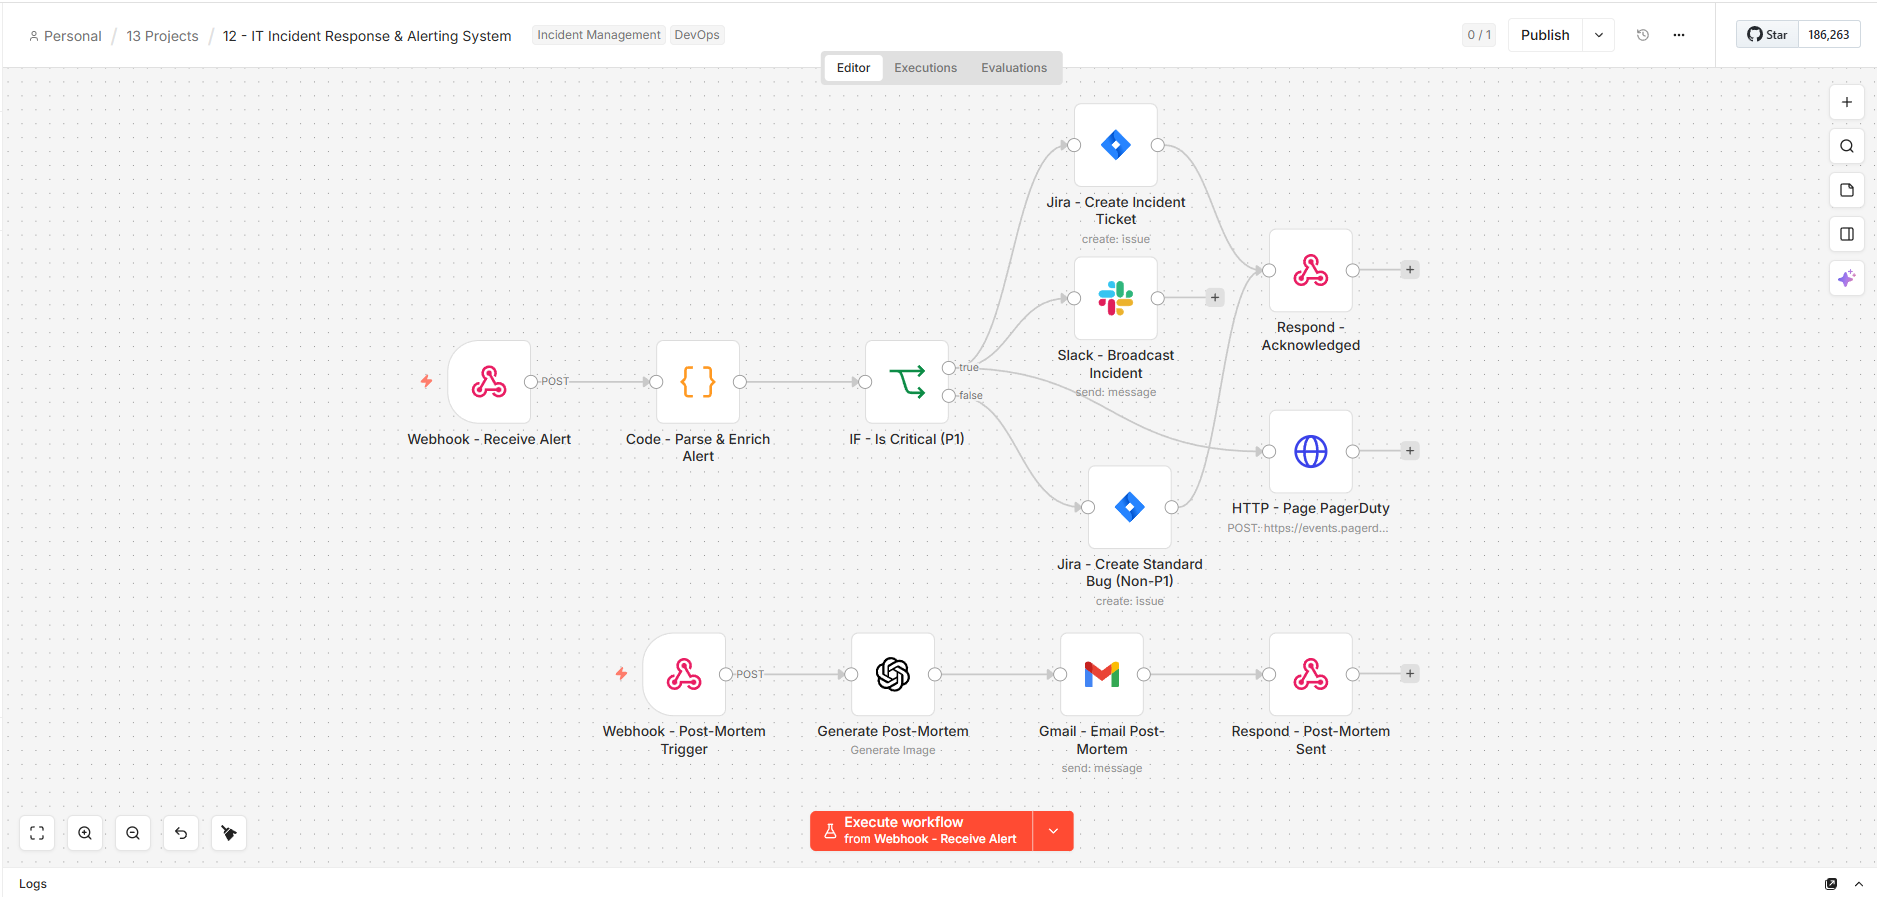1877x897 pixels.
Task: Click the Post-Mortem Trigger lightning bolt
Action: coord(622,674)
